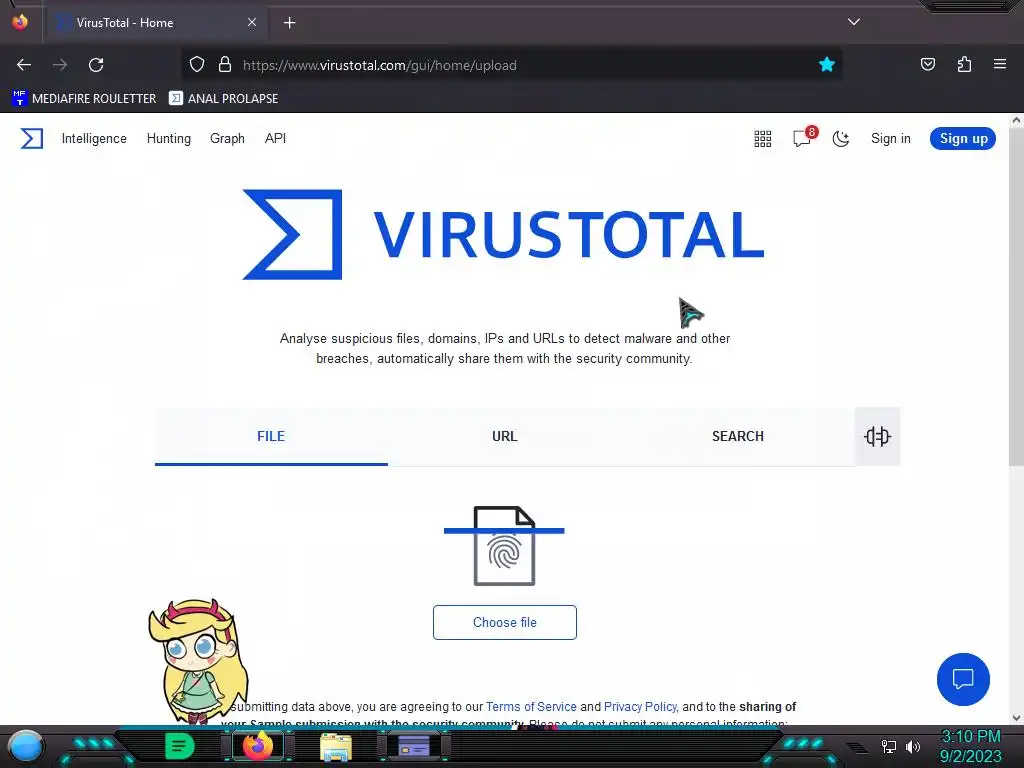Open the Firefox extensions puzzle icon
The width and height of the screenshot is (1024, 768).
coord(964,65)
